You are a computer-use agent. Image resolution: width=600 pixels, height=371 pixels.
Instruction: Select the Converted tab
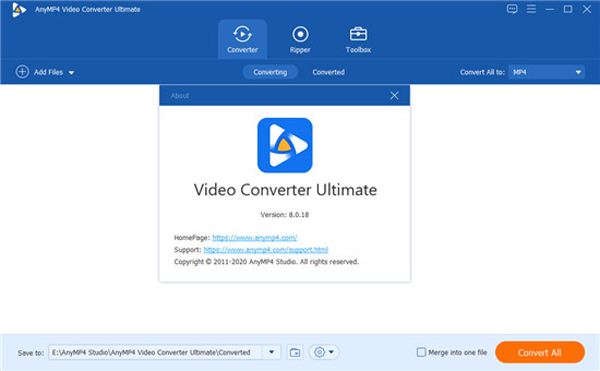pos(328,72)
